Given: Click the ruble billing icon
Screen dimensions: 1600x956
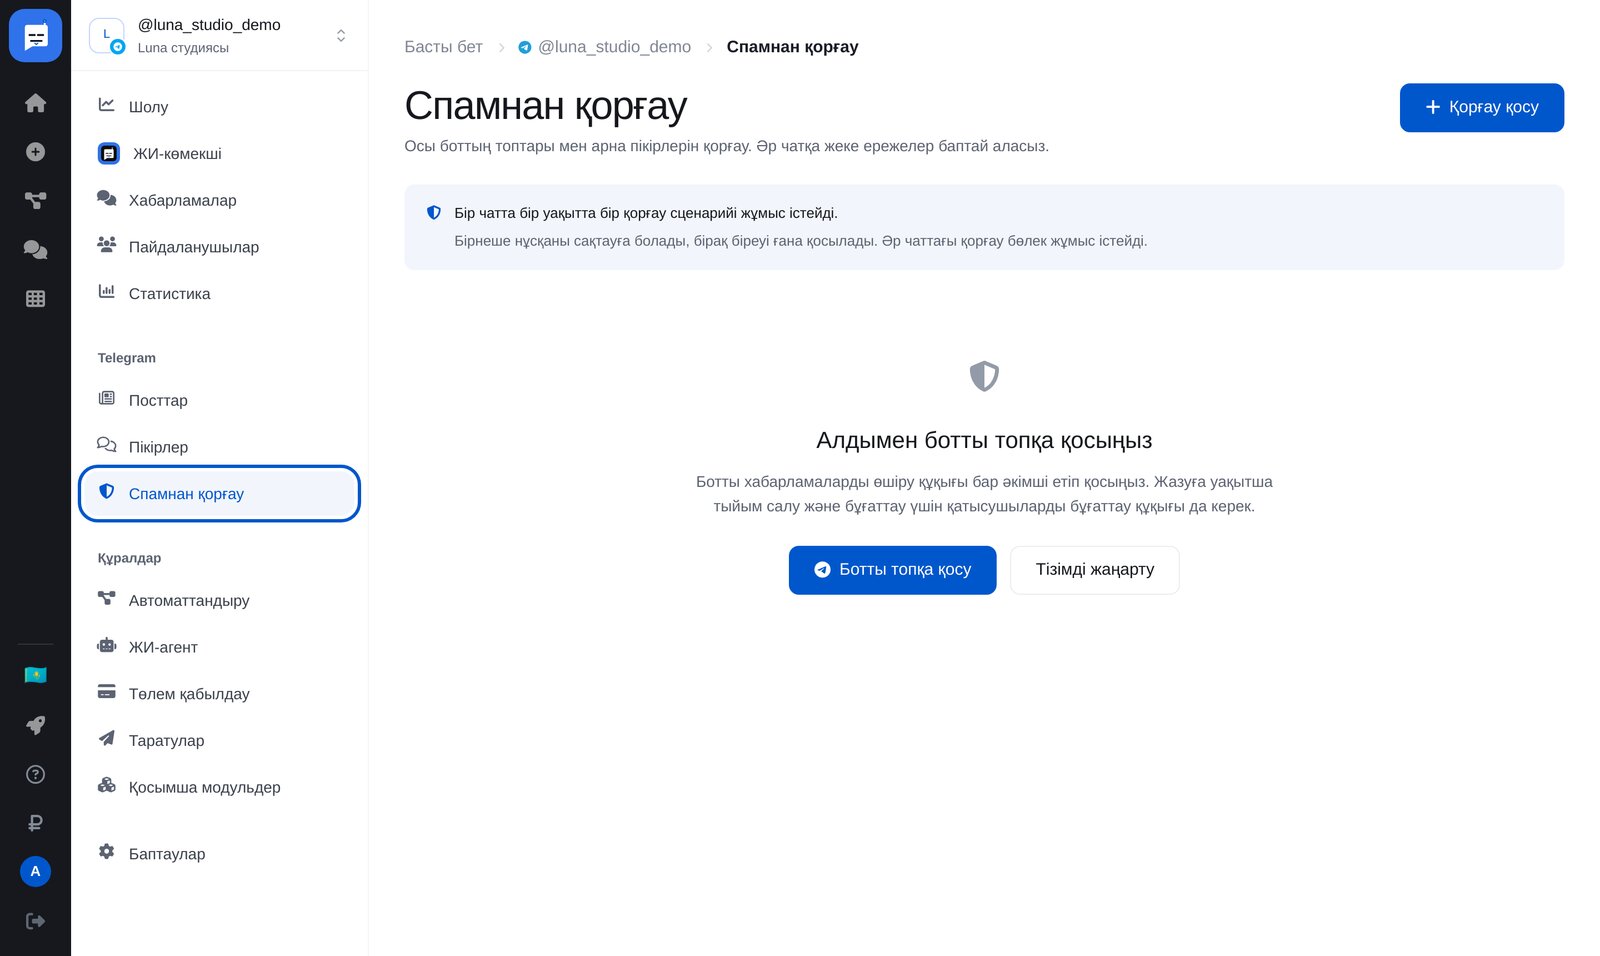Looking at the screenshot, I should pos(35,823).
